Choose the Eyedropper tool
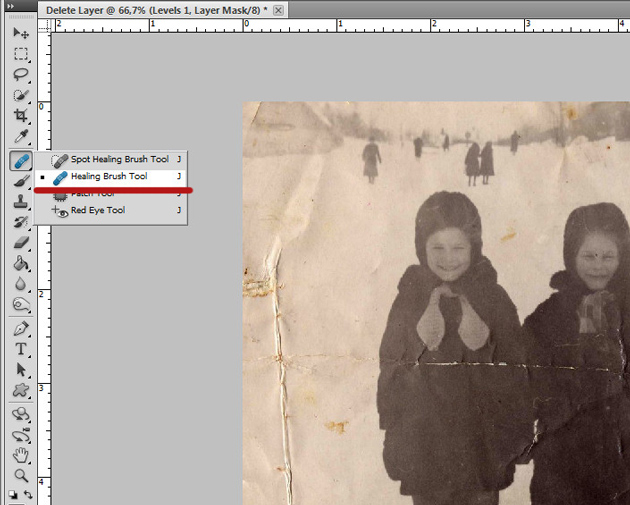The width and height of the screenshot is (630, 505). click(20, 138)
